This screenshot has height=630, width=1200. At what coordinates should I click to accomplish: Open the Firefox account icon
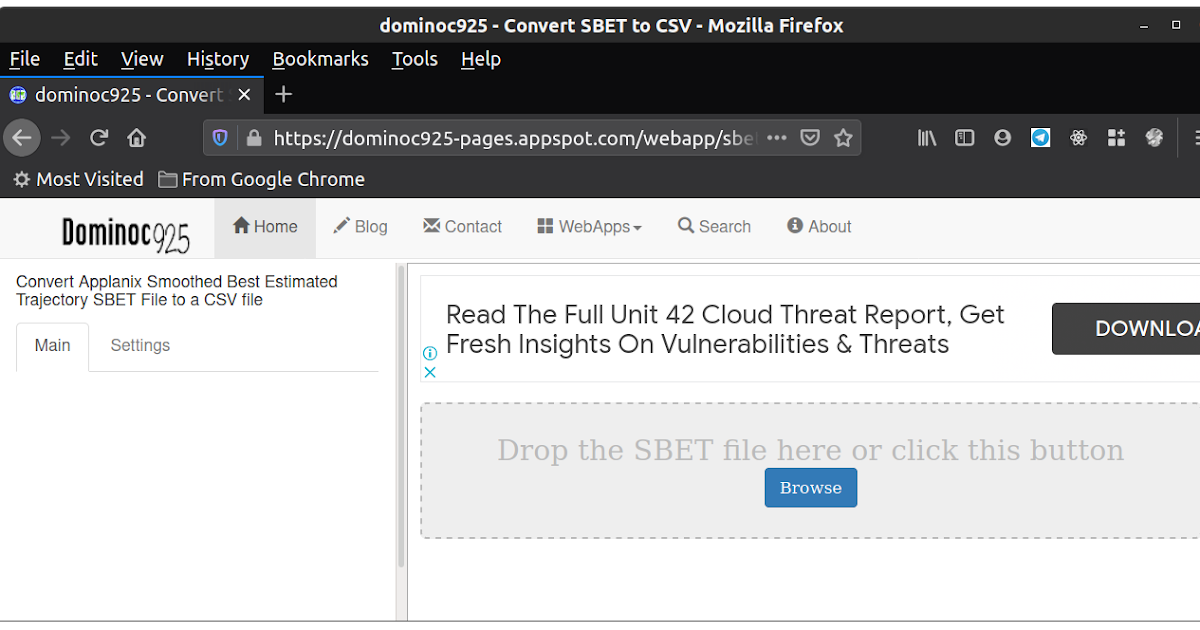coord(1002,137)
